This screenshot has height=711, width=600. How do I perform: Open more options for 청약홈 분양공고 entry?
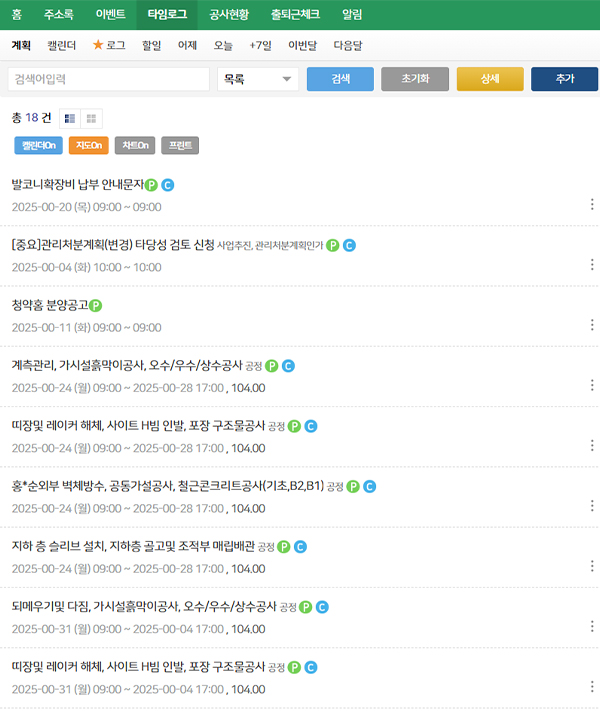point(592,325)
